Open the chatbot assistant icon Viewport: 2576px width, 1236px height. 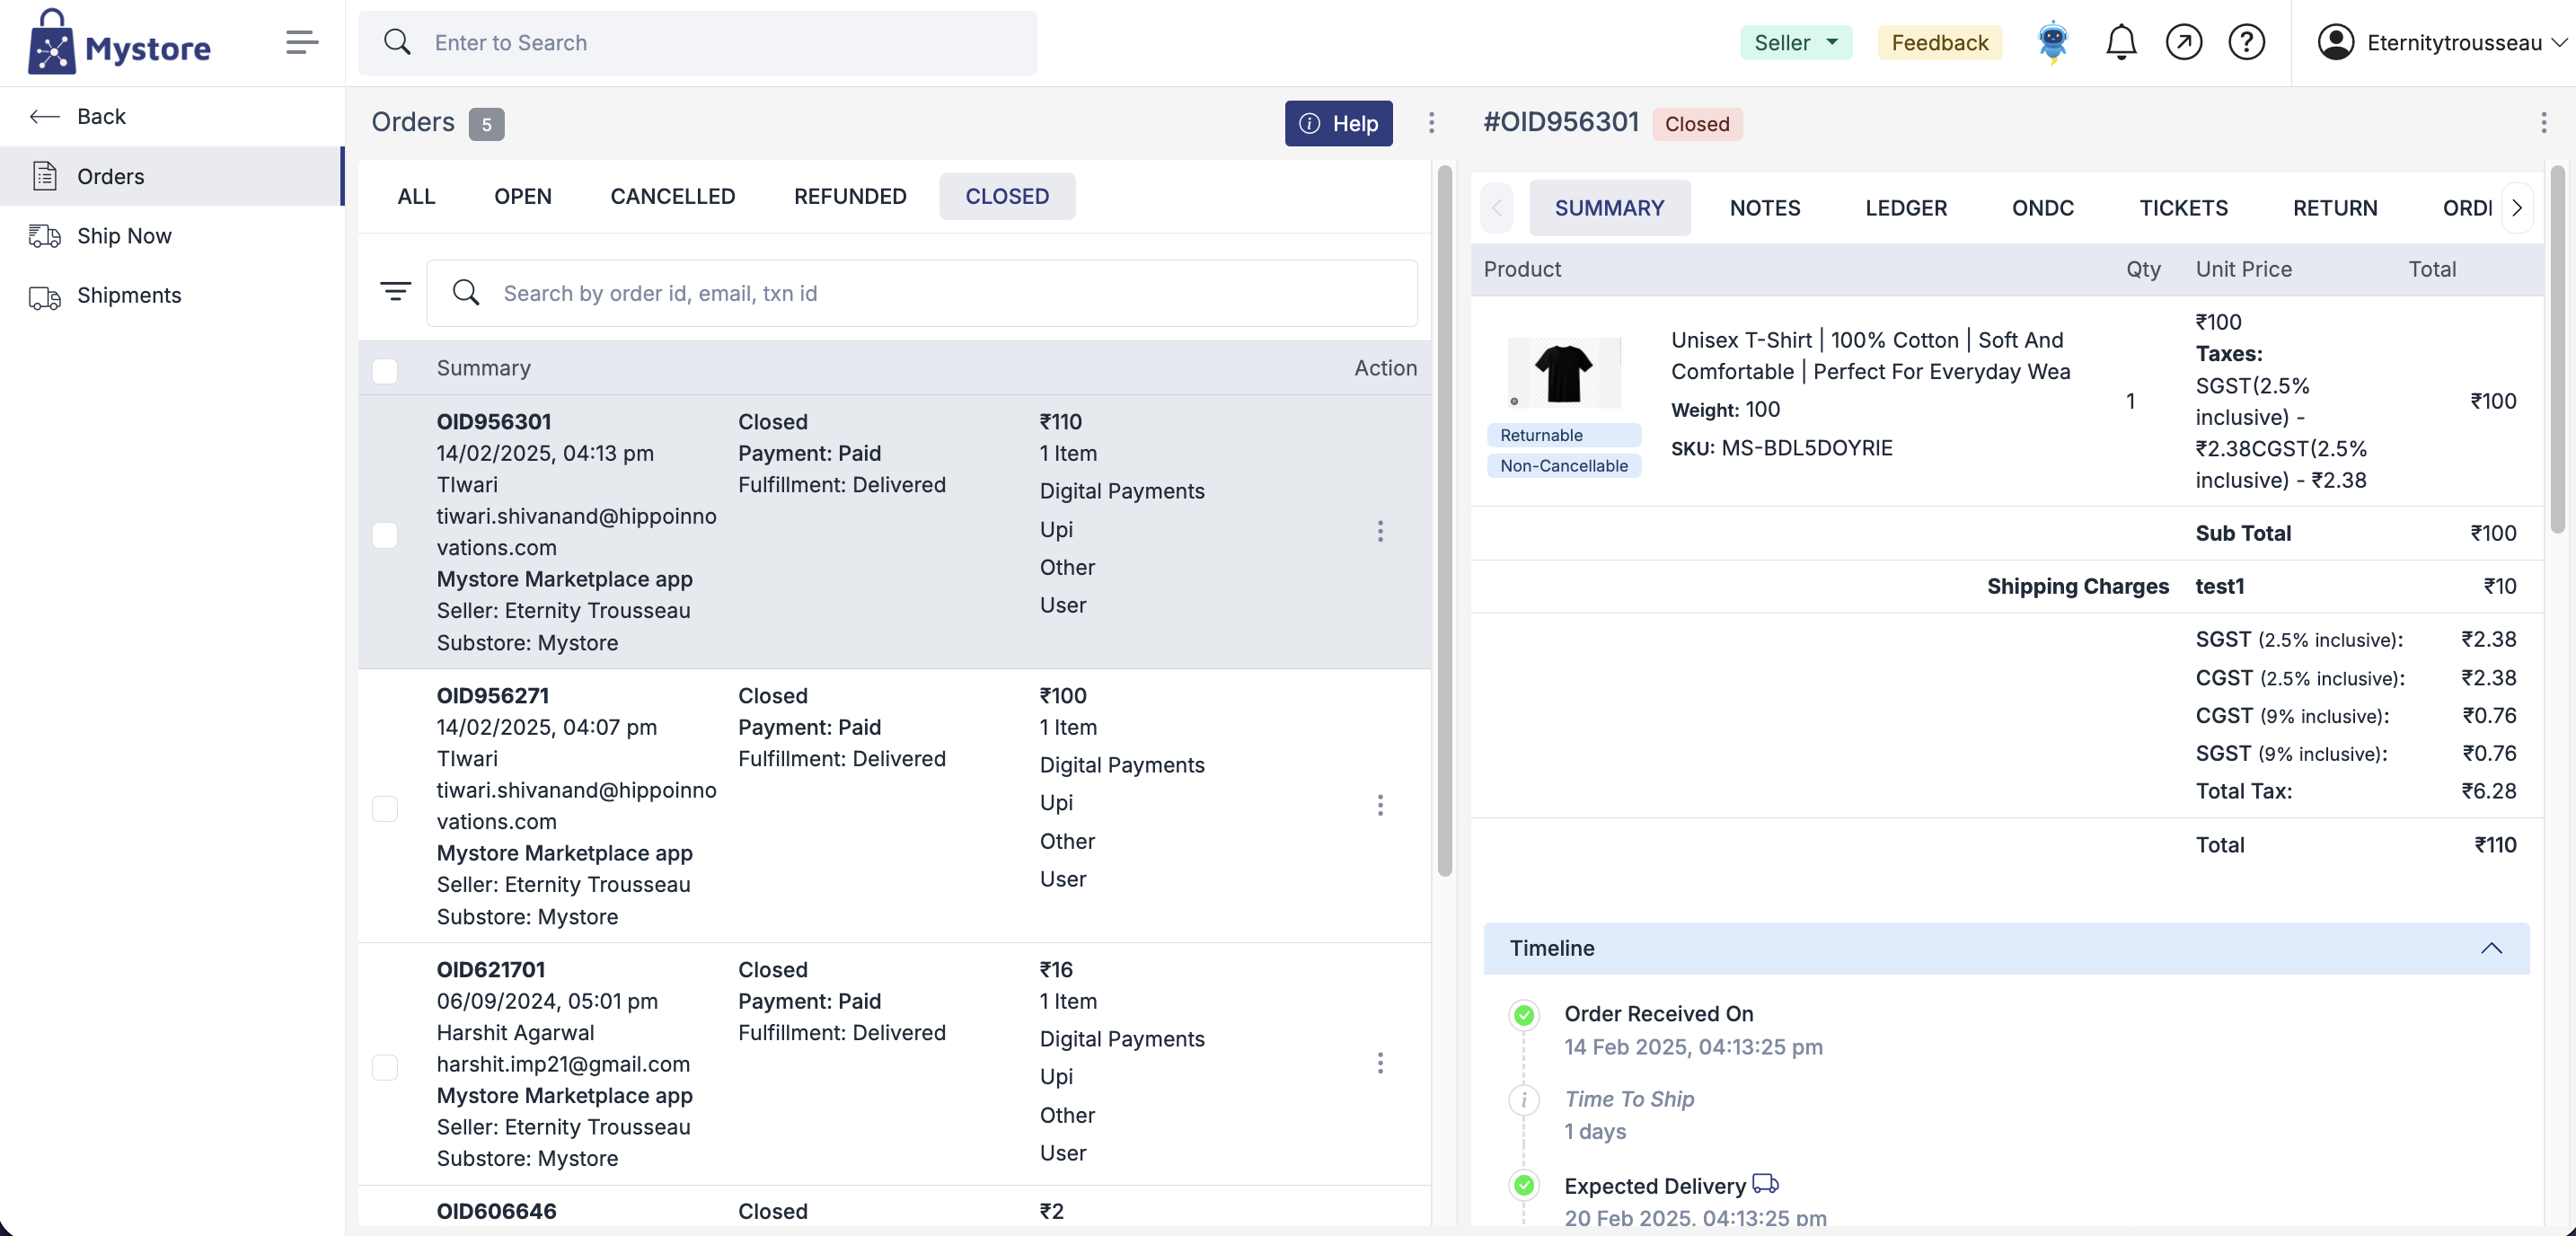click(2052, 42)
